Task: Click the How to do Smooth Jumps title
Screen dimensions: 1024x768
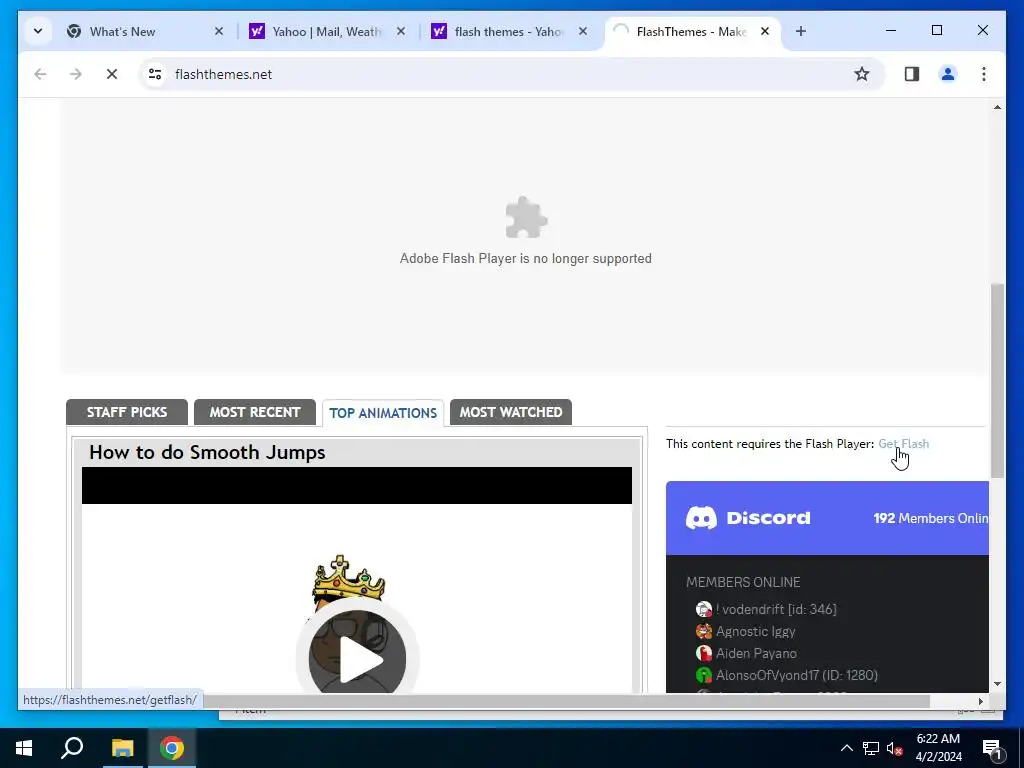Action: click(207, 453)
